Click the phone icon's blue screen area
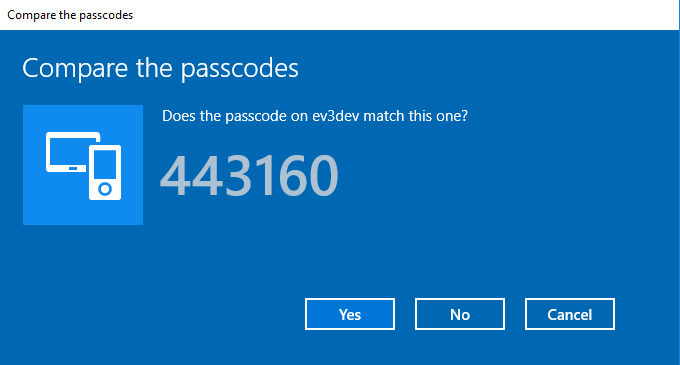 [105, 164]
